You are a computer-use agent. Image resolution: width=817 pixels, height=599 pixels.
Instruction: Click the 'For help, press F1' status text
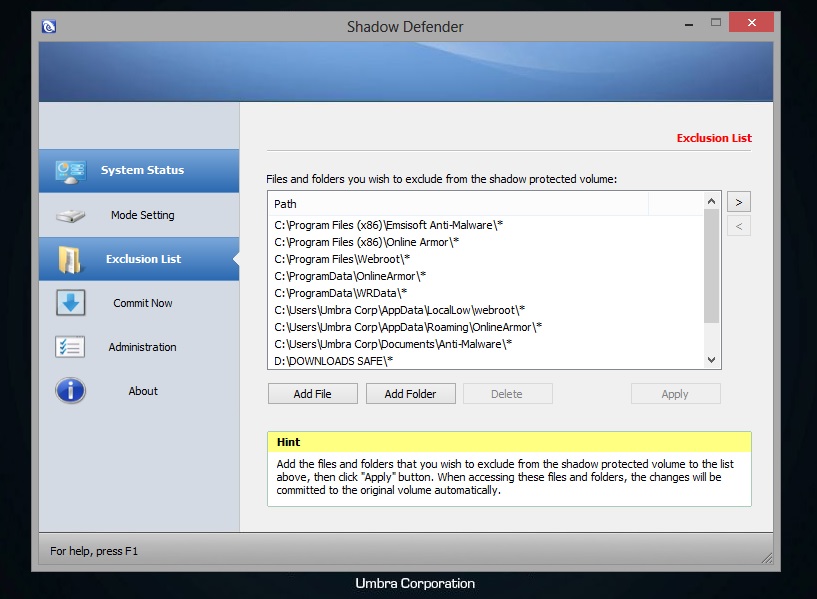94,551
